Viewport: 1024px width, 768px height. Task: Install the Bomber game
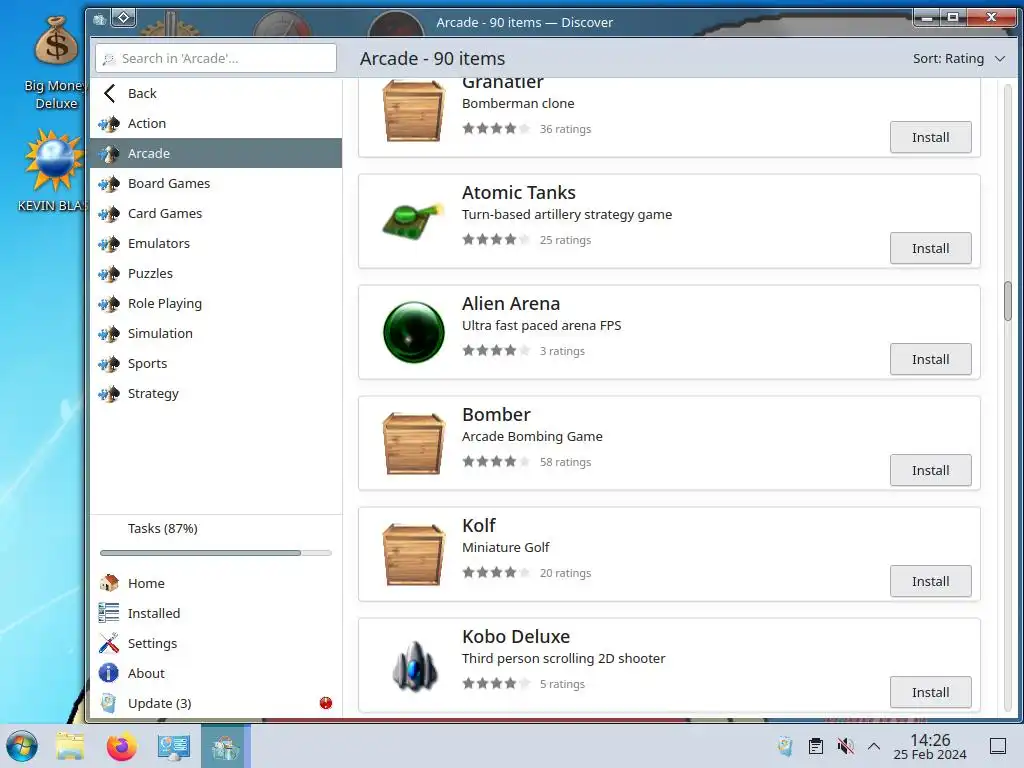pos(931,470)
